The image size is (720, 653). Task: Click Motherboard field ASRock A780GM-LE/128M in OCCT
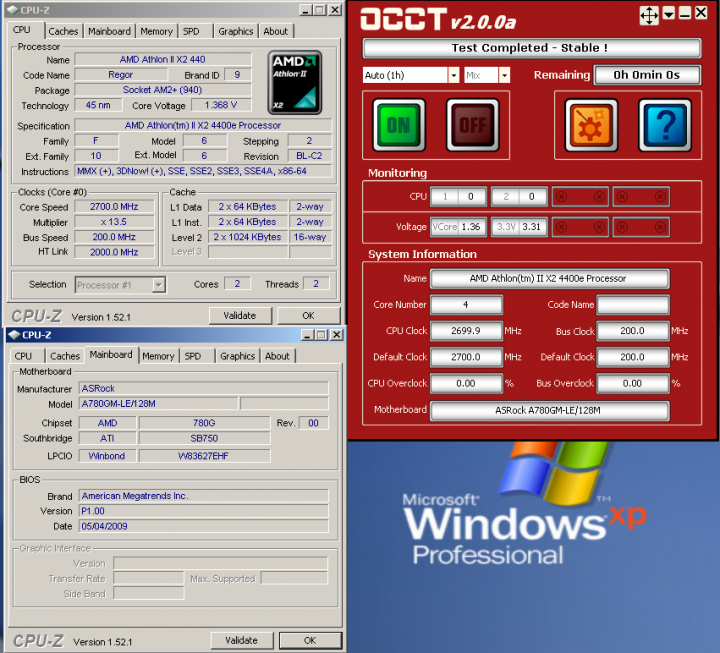549,410
